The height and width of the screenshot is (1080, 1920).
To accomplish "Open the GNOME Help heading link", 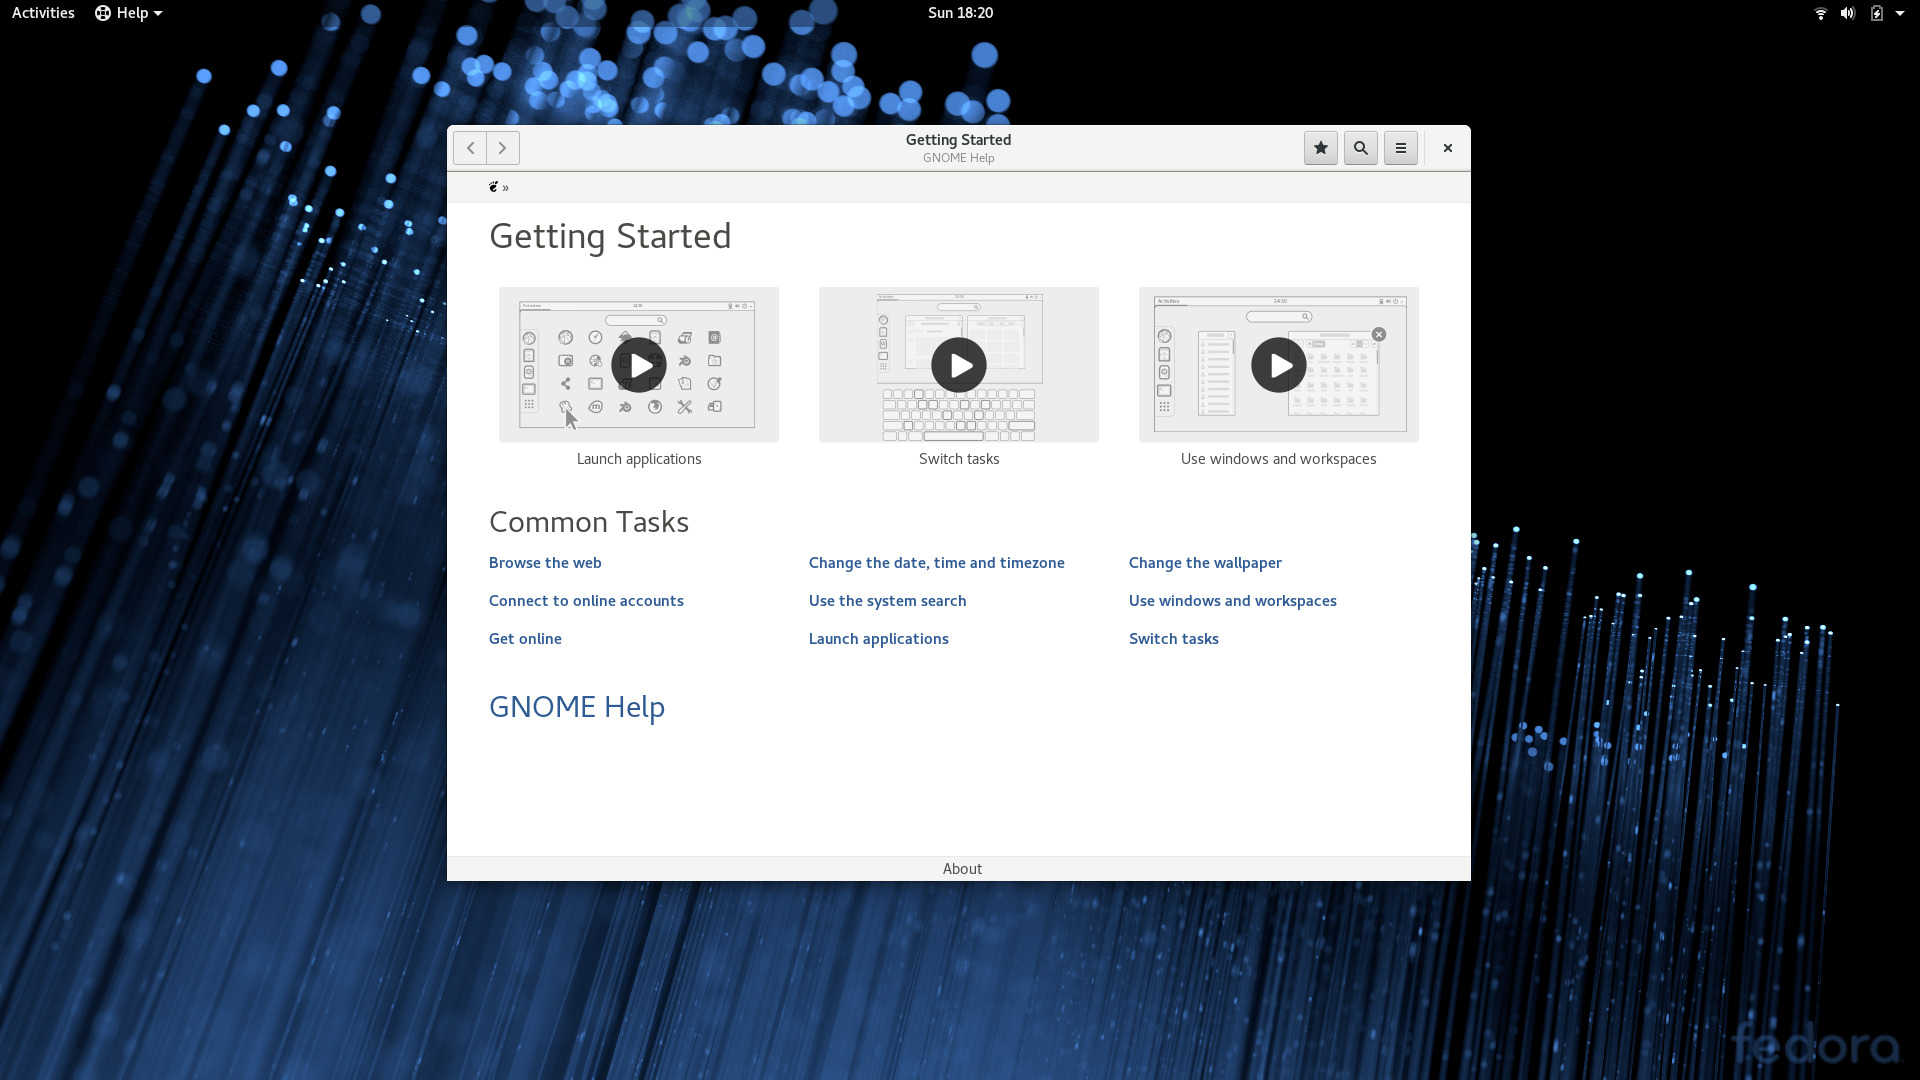I will [577, 707].
